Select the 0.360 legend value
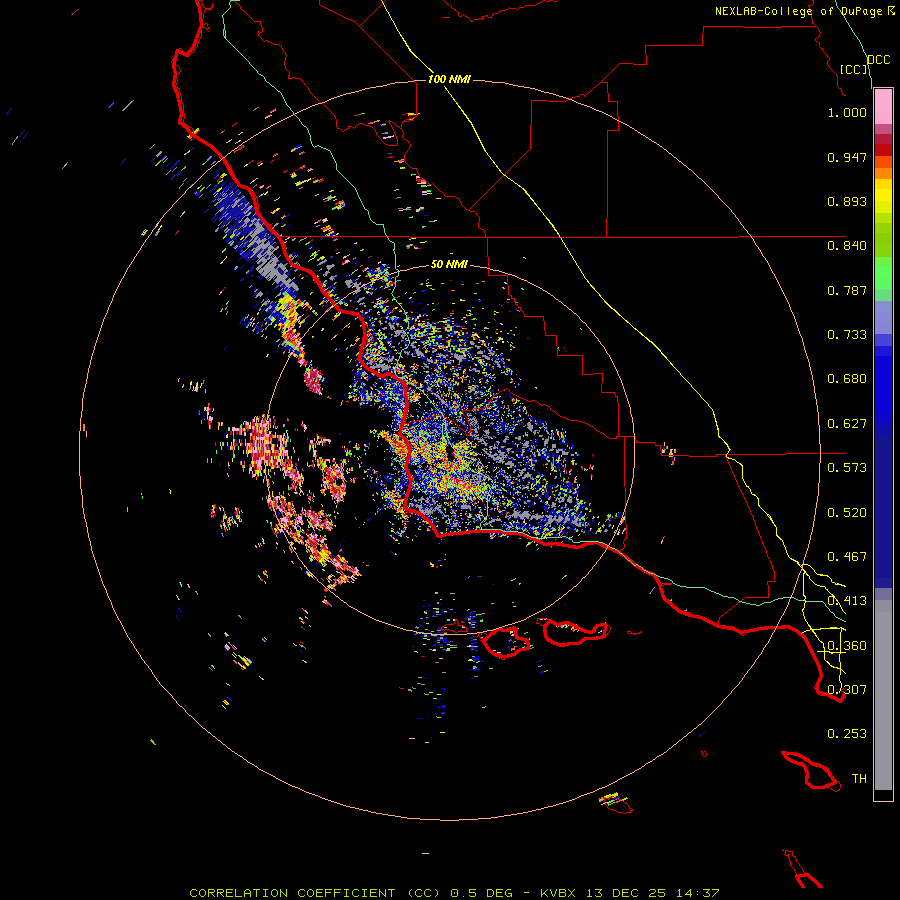The height and width of the screenshot is (900, 900). [847, 646]
